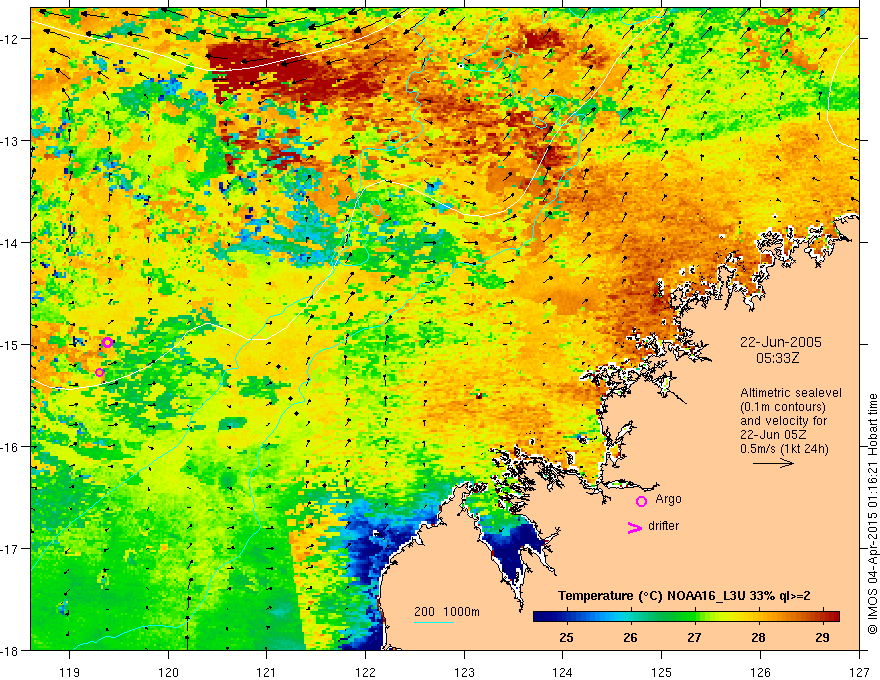The width and height of the screenshot is (880, 680).
Task: Click the '-18' latitude axis label
Action: point(11,650)
